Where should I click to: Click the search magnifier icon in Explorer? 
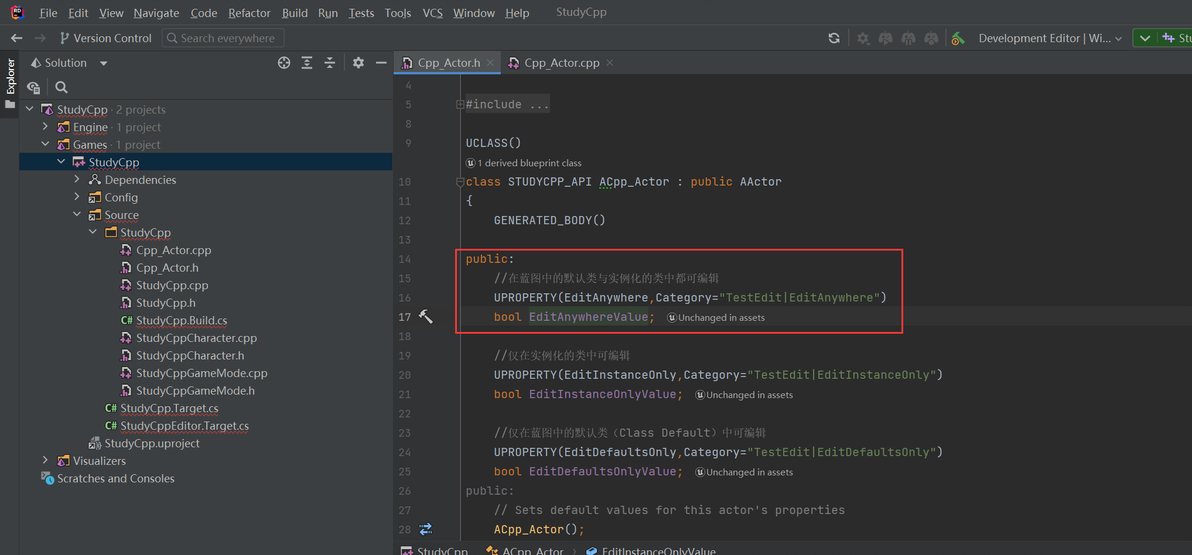pyautogui.click(x=61, y=88)
